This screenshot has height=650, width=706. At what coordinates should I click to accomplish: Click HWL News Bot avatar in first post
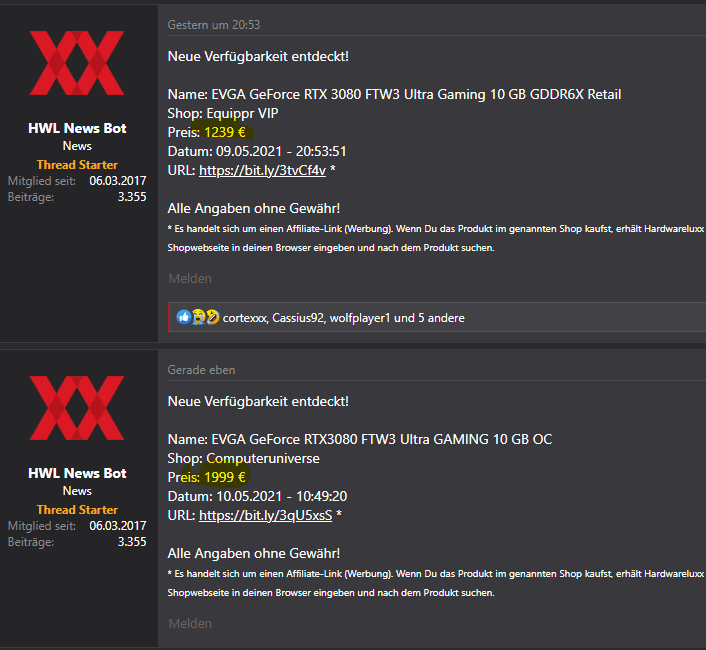click(x=77, y=63)
